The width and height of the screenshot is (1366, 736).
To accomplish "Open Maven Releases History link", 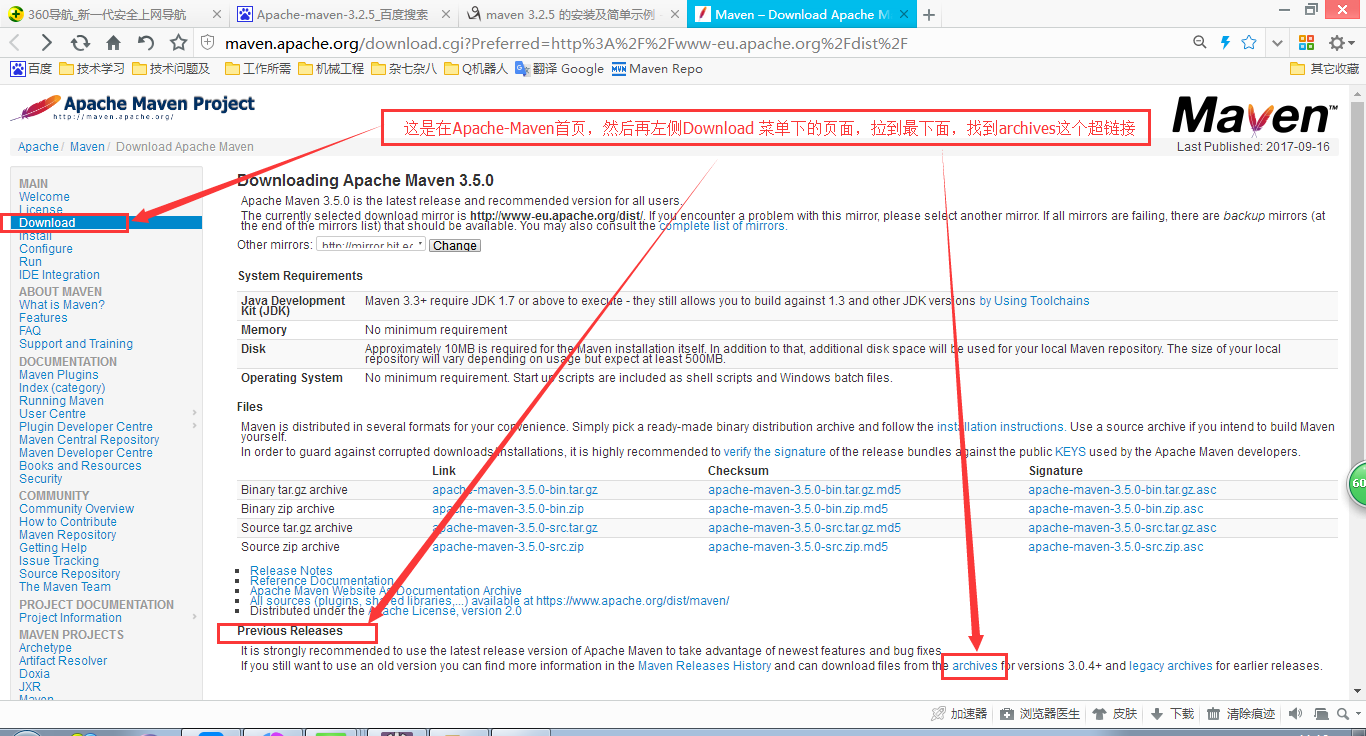I will [705, 666].
